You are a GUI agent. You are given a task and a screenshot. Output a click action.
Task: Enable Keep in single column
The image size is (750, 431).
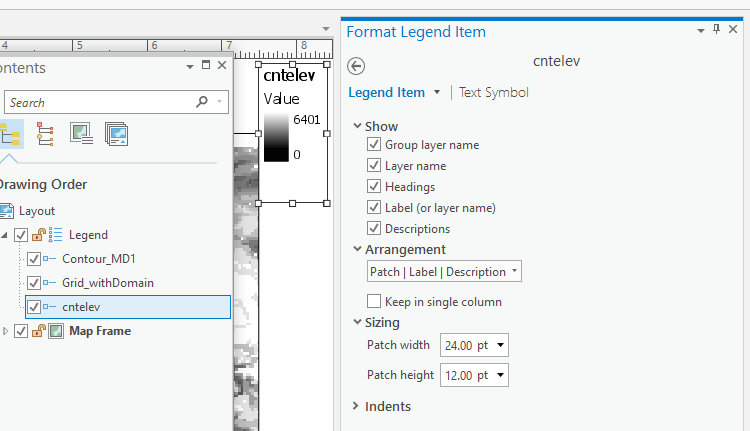(x=374, y=301)
